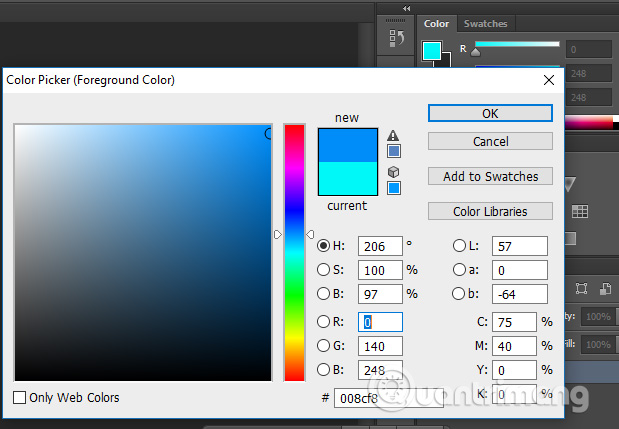Switch to the Swatches tab
The height and width of the screenshot is (429, 619).
point(485,24)
